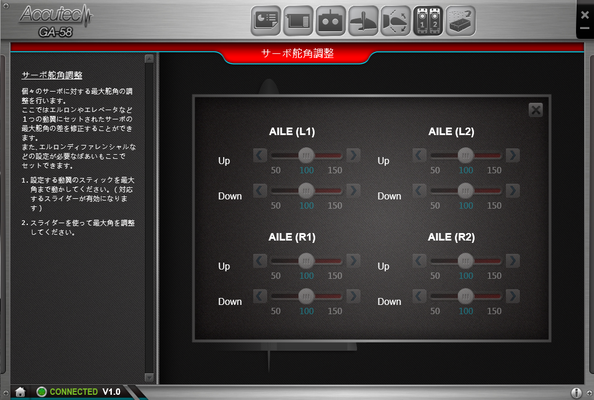Click the green connection status indicator
Screen dimensions: 594x400
tap(41, 392)
